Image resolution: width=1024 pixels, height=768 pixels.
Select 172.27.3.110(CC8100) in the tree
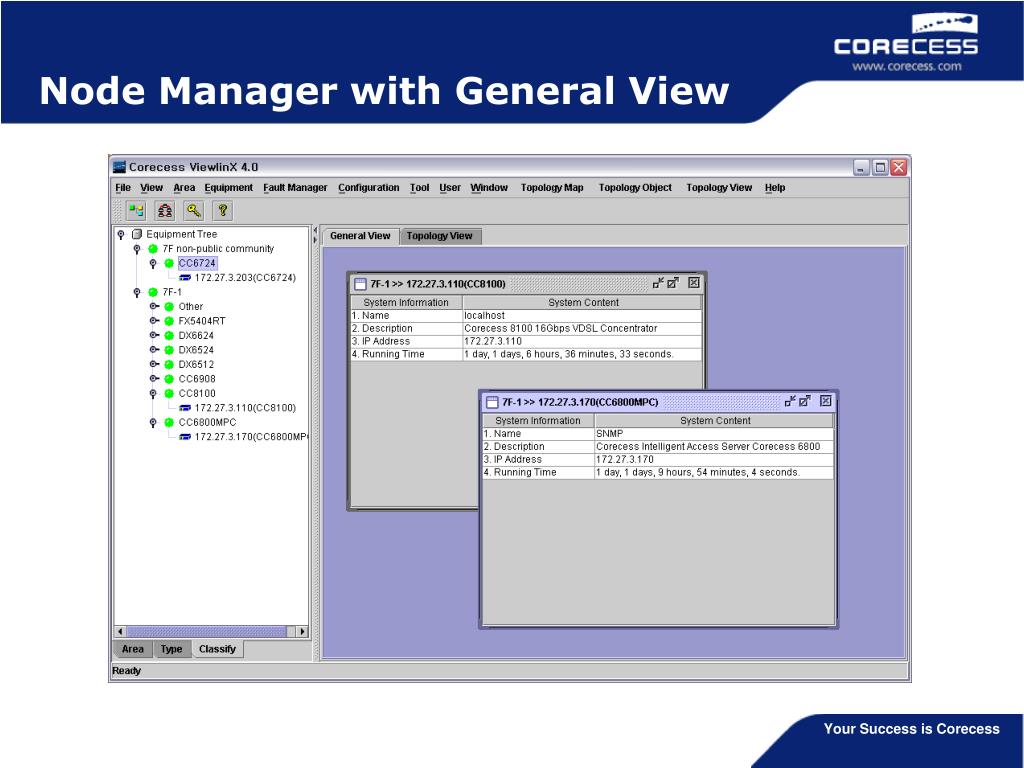tap(245, 408)
